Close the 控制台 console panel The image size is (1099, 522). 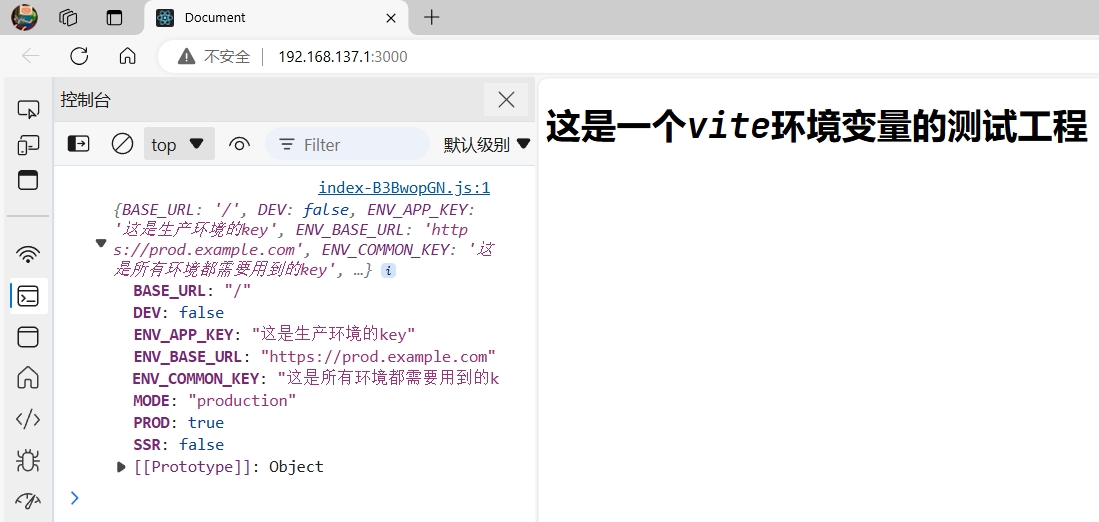(x=506, y=99)
